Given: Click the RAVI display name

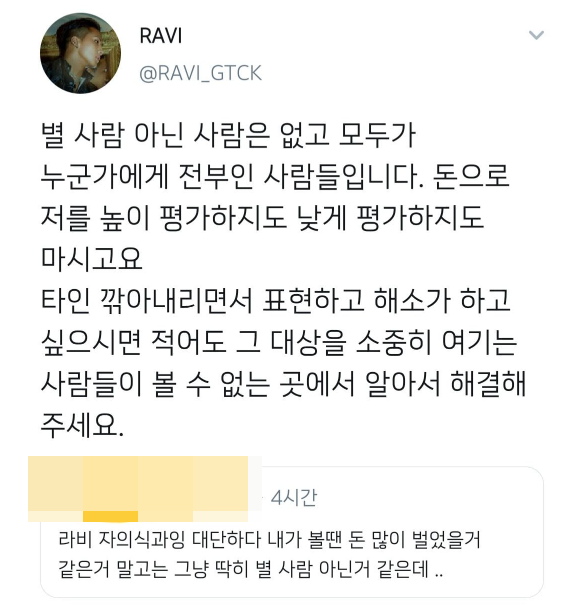Looking at the screenshot, I should [x=161, y=36].
